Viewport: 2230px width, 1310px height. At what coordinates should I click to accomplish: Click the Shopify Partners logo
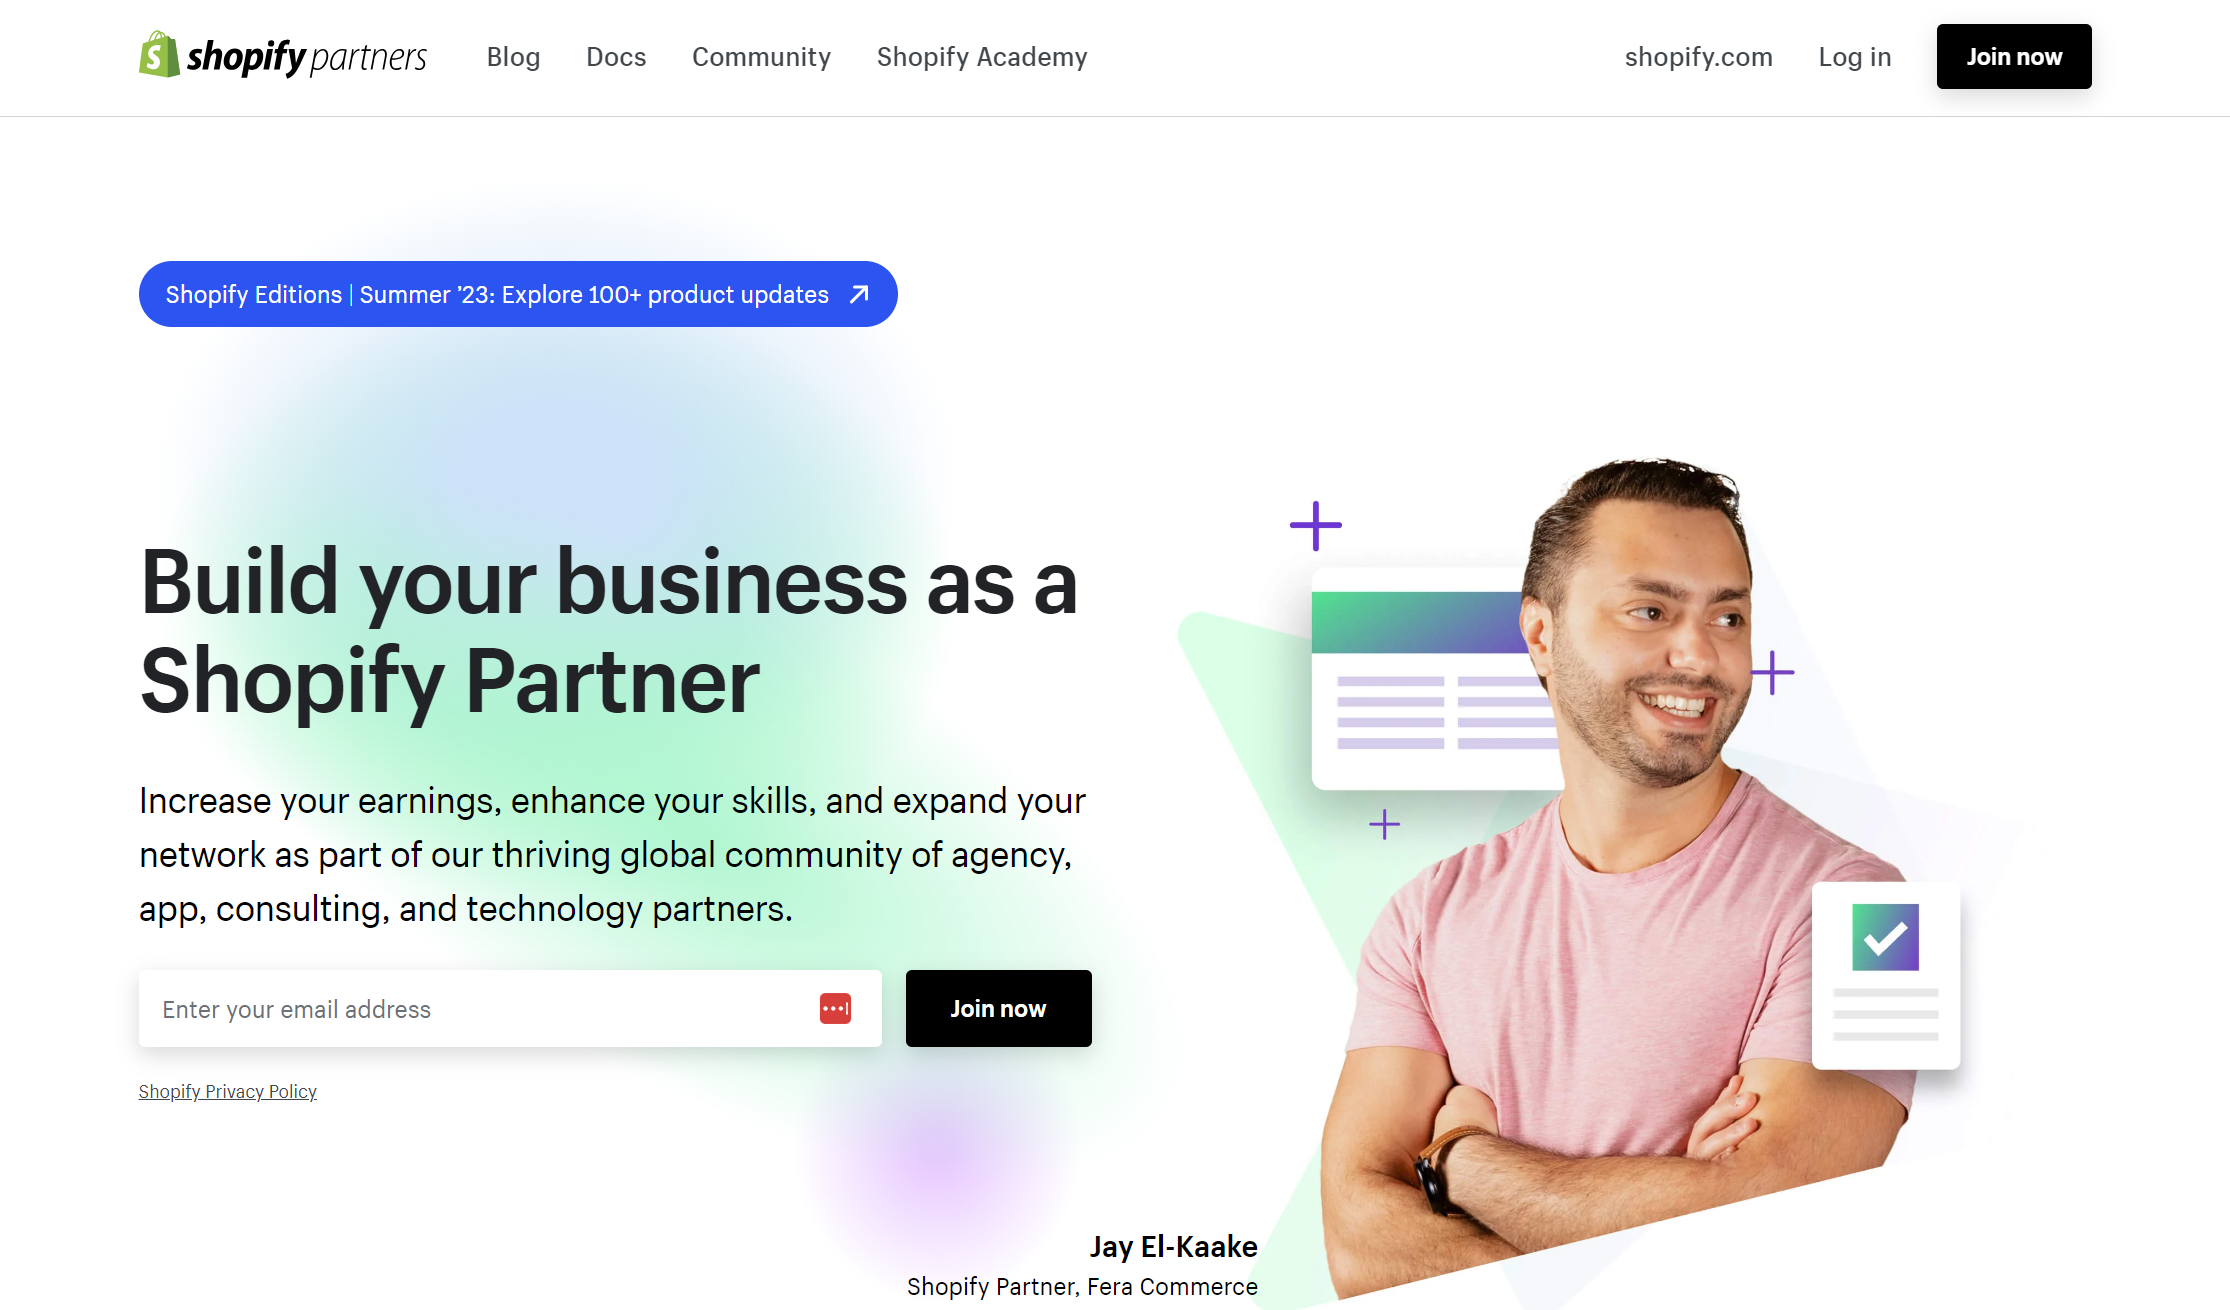(283, 56)
